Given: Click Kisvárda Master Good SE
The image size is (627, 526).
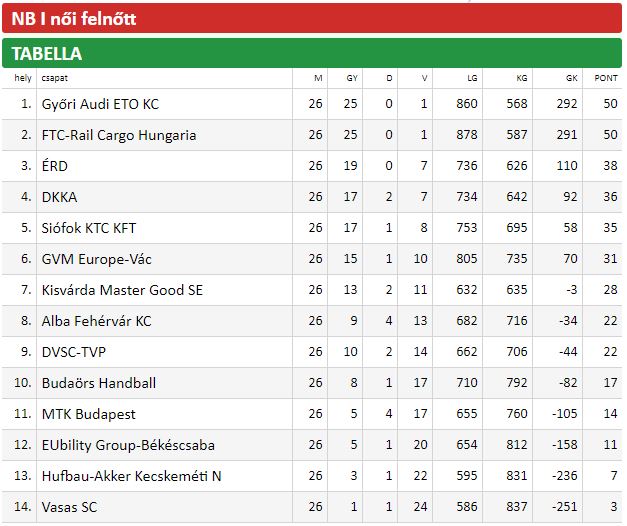Looking at the screenshot, I should [x=122, y=290].
